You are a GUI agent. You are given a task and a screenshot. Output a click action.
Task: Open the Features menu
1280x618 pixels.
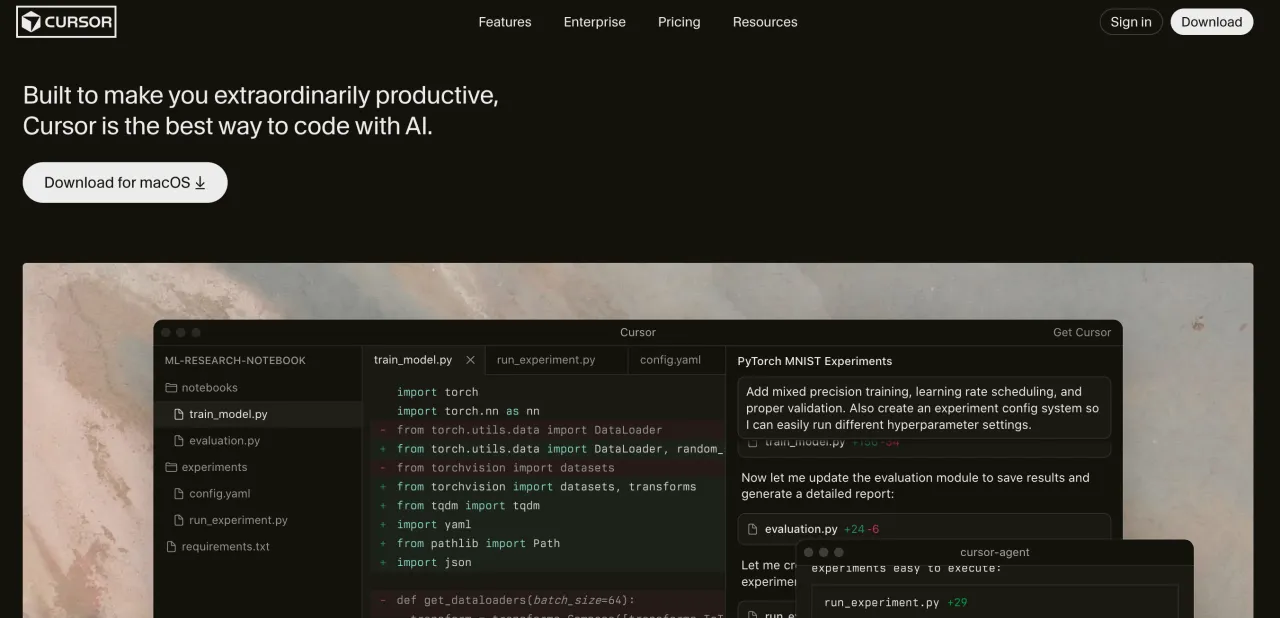pyautogui.click(x=505, y=22)
